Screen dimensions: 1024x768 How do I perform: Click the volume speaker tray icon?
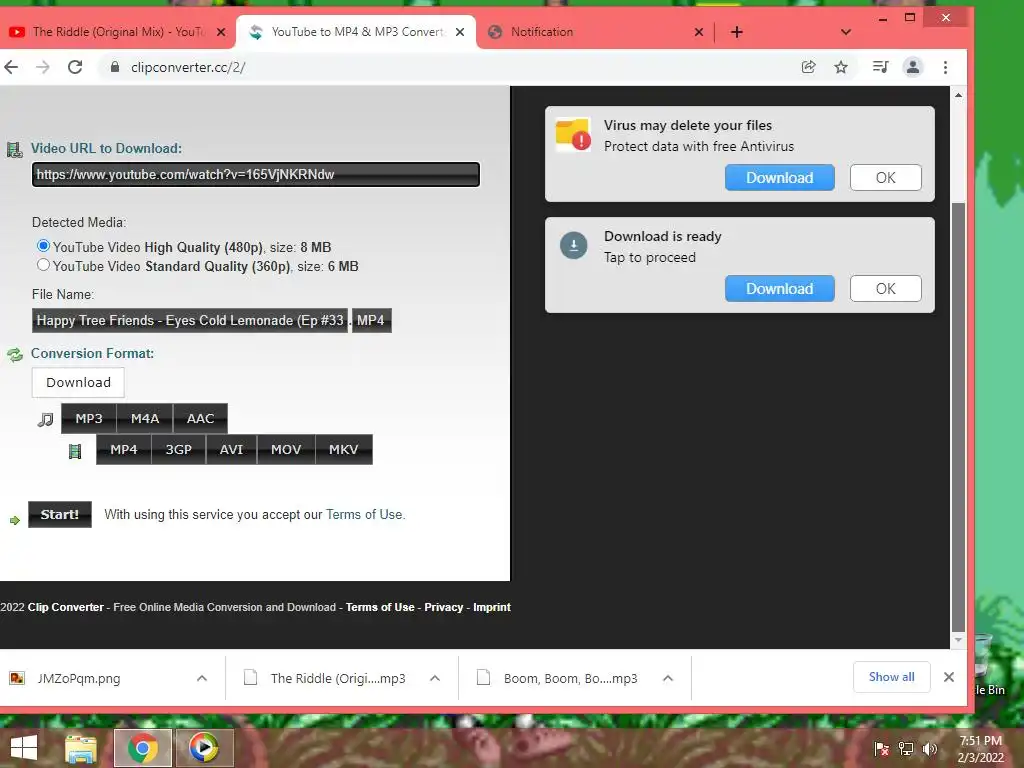[x=930, y=749]
